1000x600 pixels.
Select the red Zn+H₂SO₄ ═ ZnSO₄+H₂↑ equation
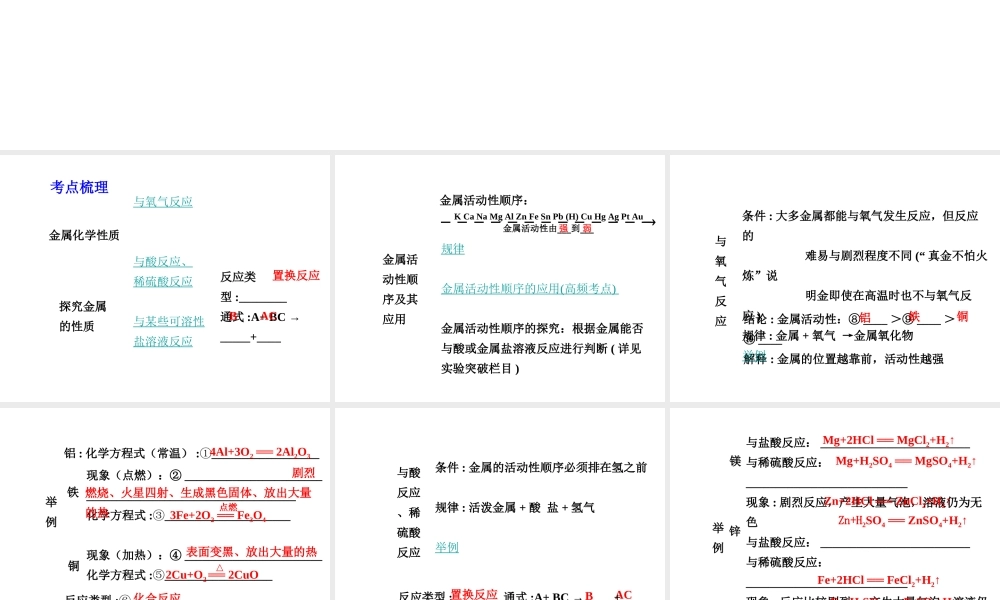coord(902,521)
